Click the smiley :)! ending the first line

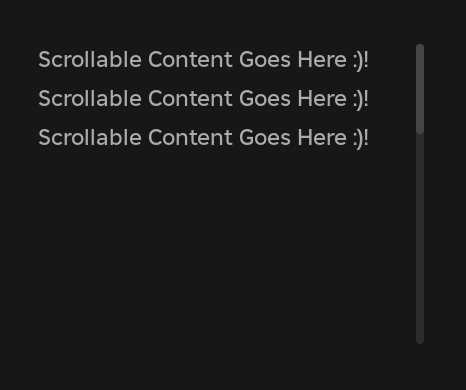coord(361,61)
